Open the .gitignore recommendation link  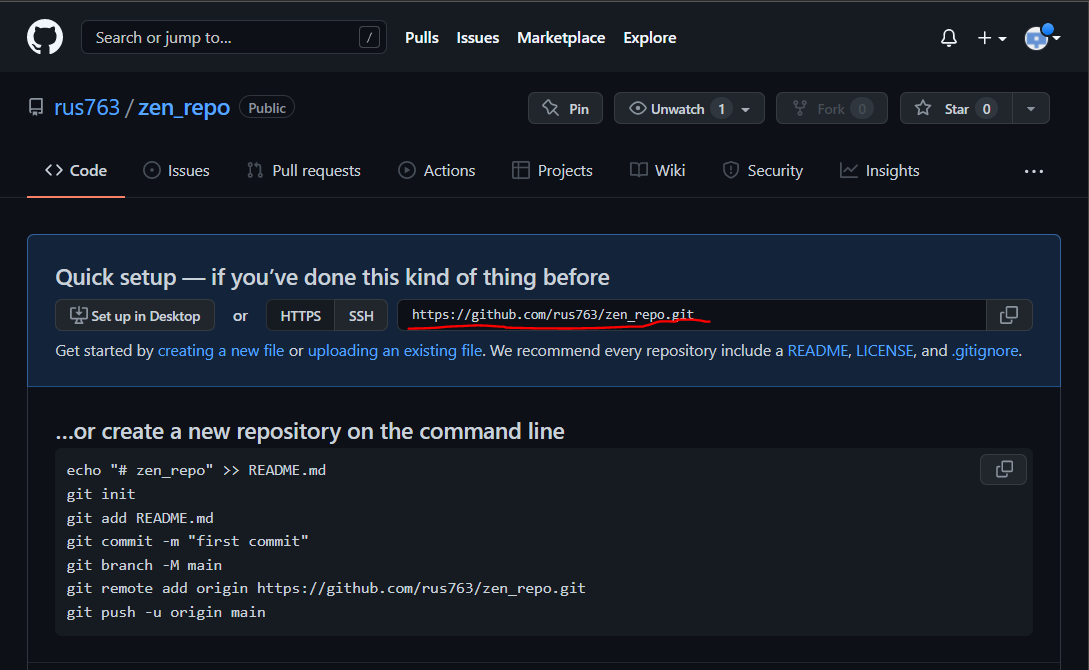click(985, 351)
